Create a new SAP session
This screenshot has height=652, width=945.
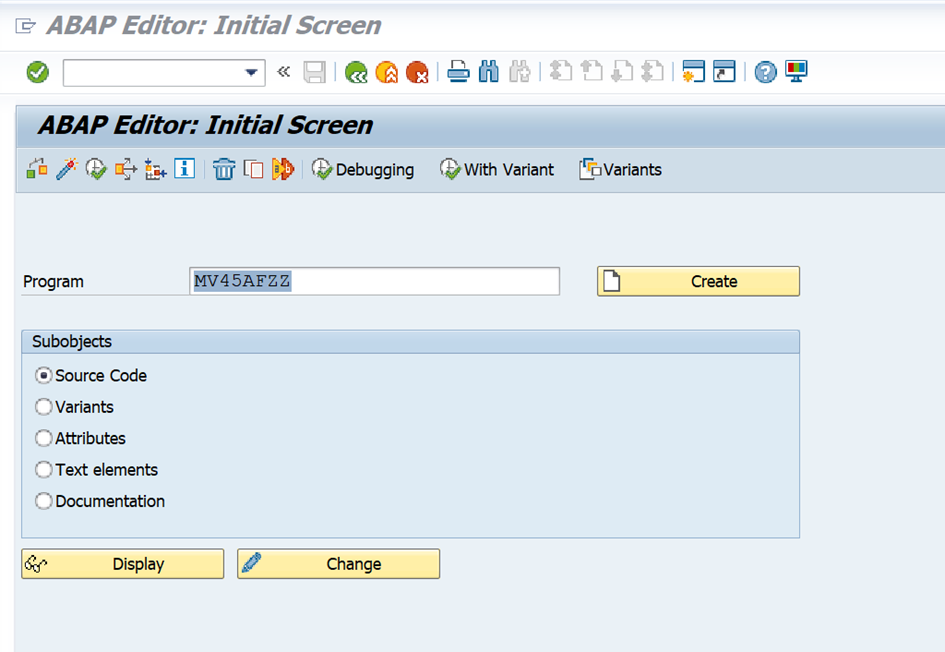pyautogui.click(x=694, y=71)
